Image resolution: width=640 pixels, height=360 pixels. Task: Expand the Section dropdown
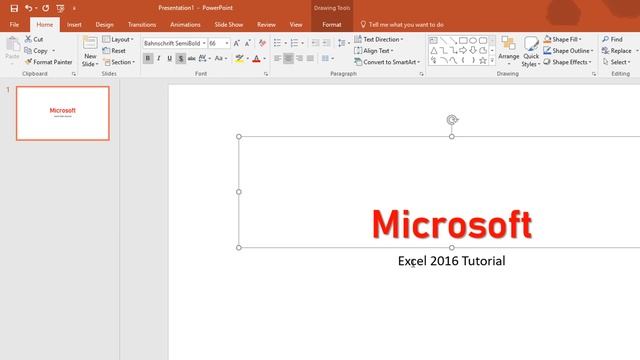pos(119,62)
